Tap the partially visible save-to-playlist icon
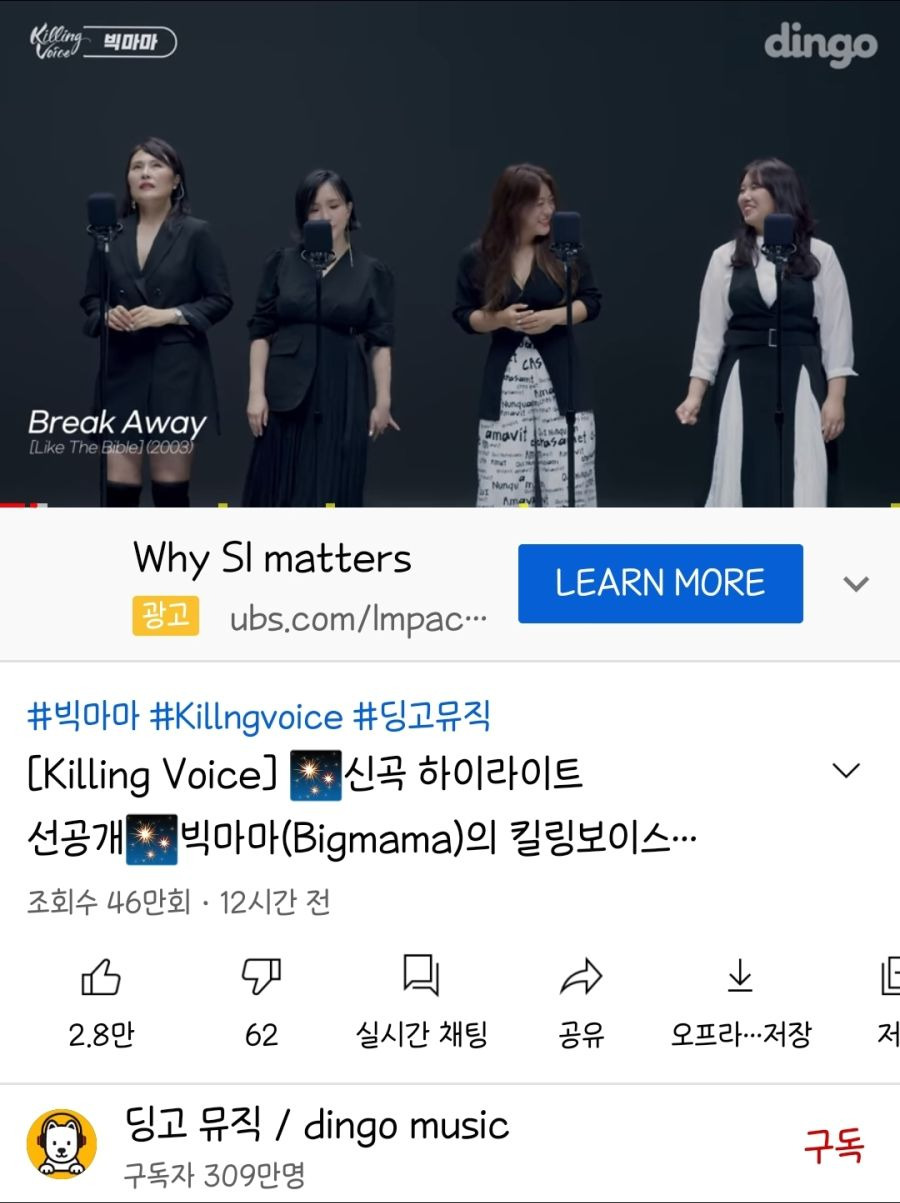The height and width of the screenshot is (1203, 900). click(x=888, y=976)
